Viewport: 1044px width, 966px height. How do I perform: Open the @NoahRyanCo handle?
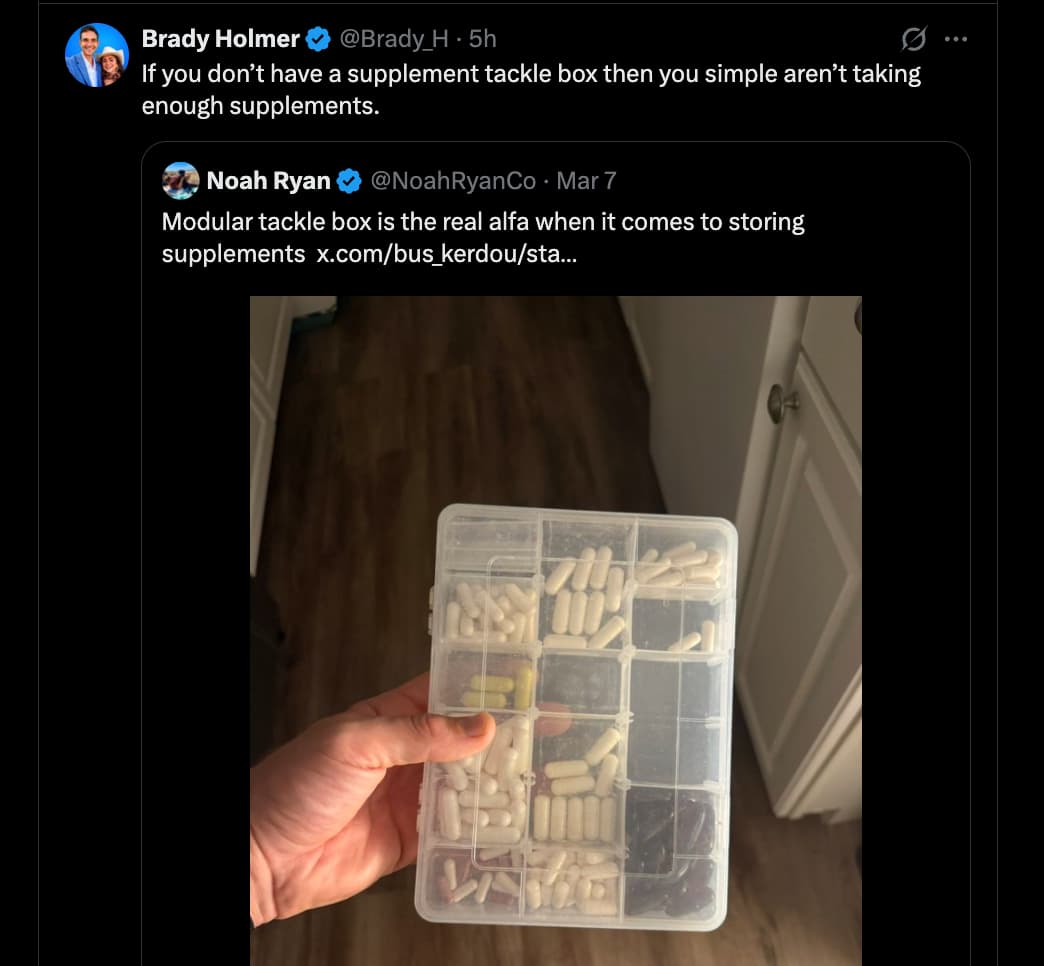coord(453,181)
